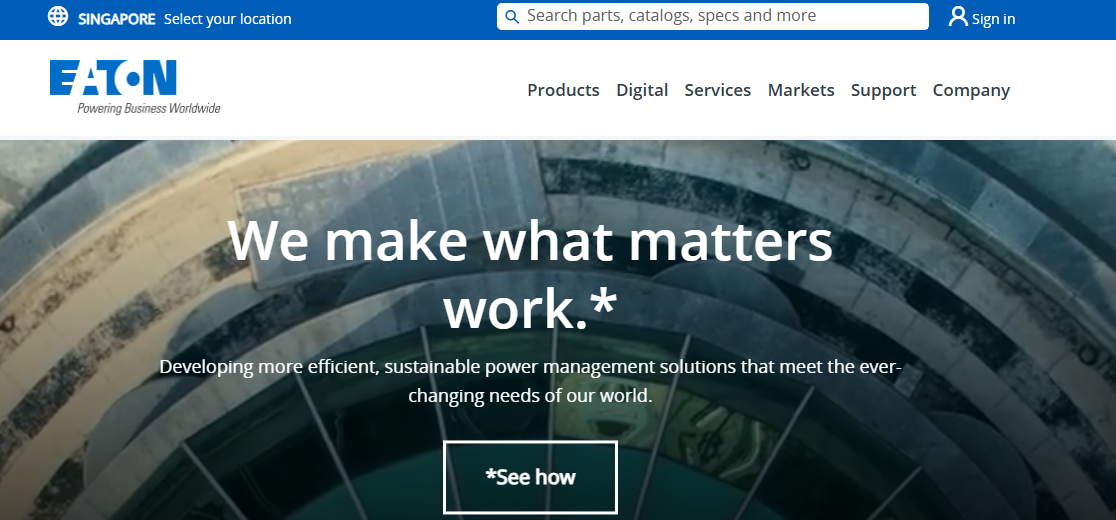Open the Markets menu
Viewport: 1116px width, 520px height.
[x=801, y=90]
